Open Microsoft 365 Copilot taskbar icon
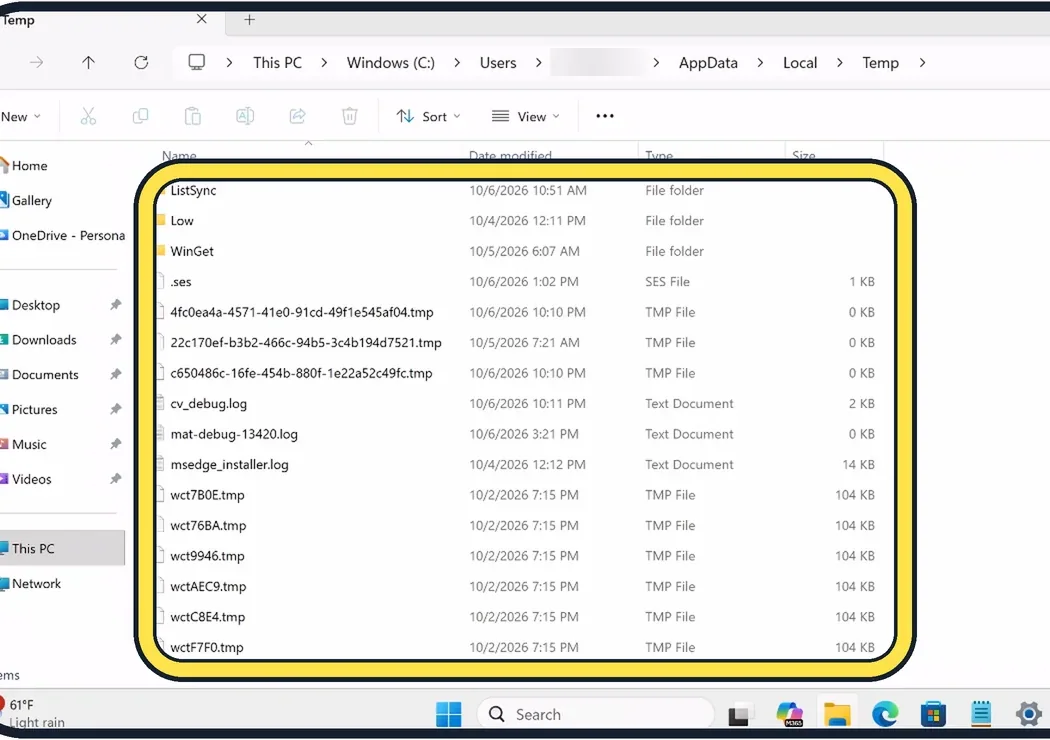Image resolution: width=1050 pixels, height=740 pixels. [x=790, y=714]
